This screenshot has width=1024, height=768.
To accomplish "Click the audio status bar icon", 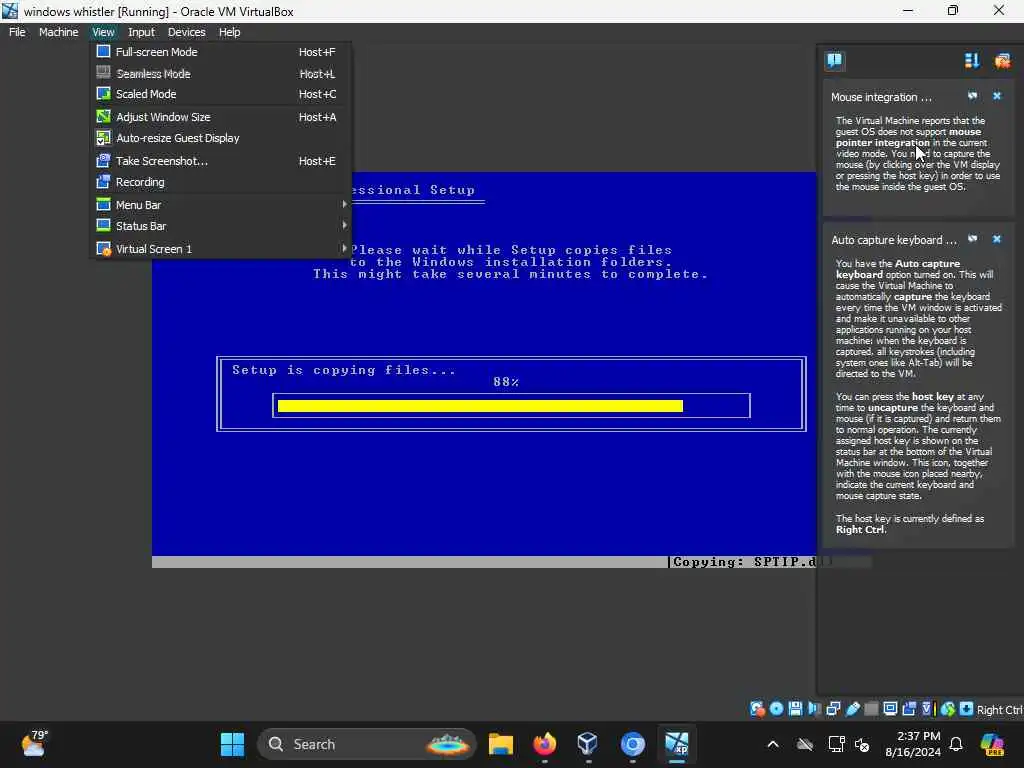I will pyautogui.click(x=814, y=709).
